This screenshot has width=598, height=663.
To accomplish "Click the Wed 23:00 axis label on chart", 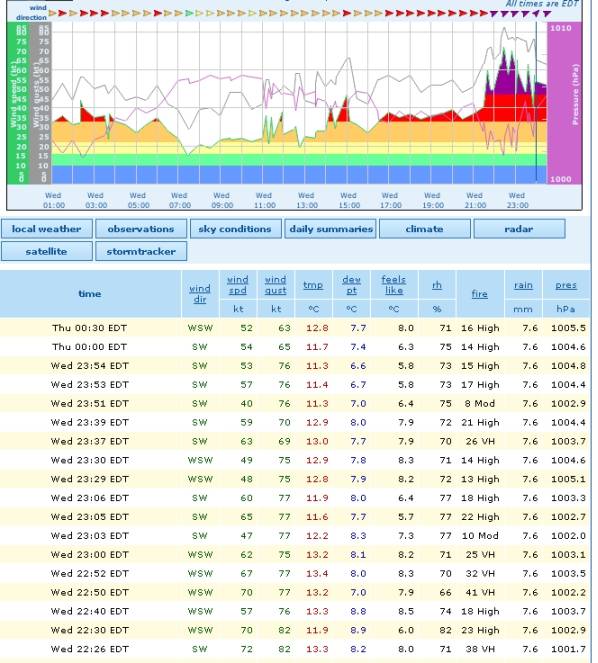I will coord(517,200).
